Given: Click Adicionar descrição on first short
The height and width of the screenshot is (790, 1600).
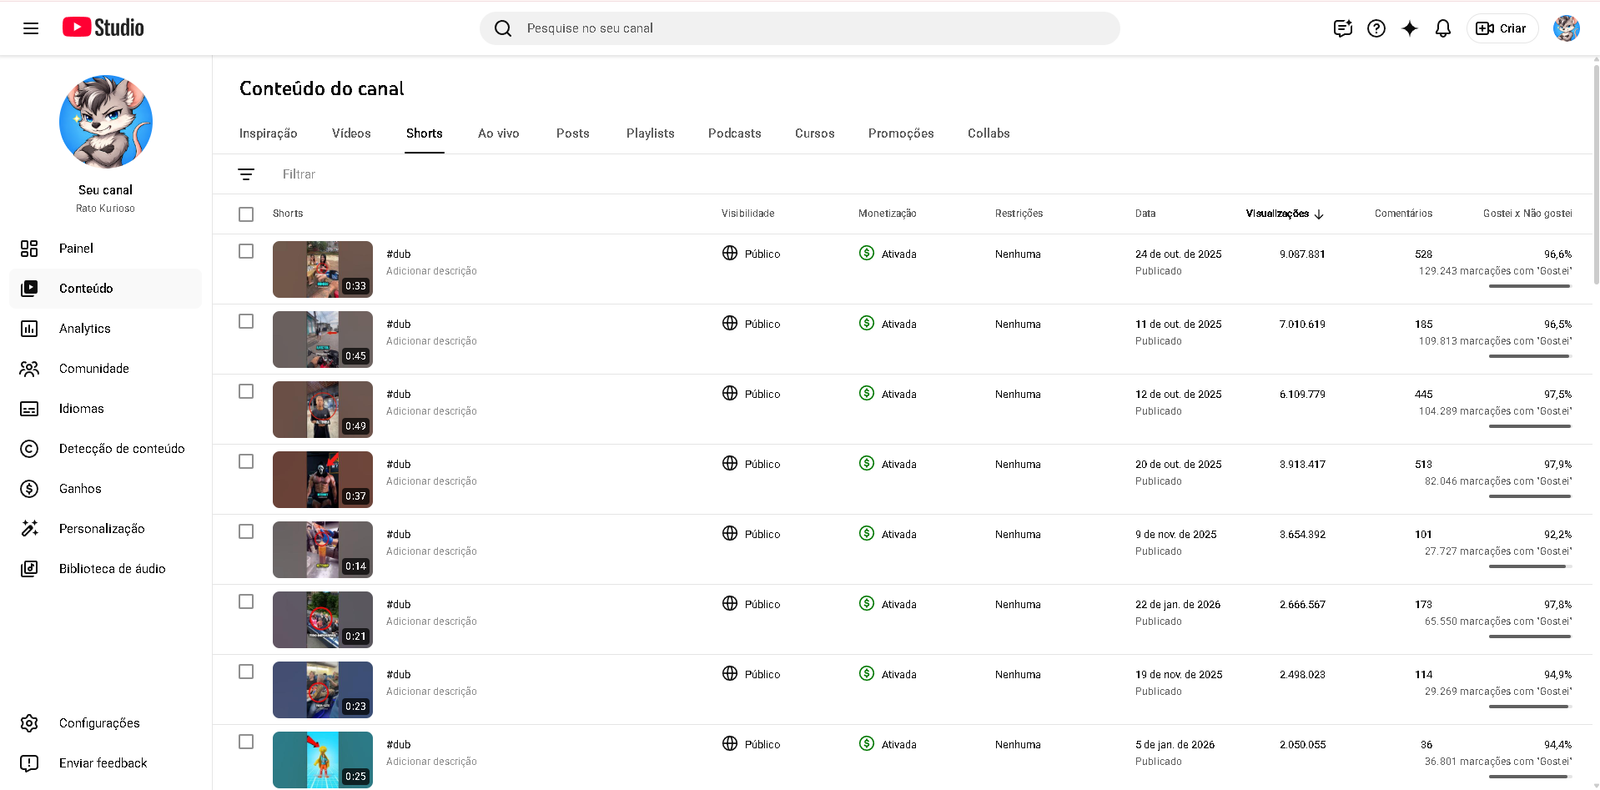Looking at the screenshot, I should (431, 271).
